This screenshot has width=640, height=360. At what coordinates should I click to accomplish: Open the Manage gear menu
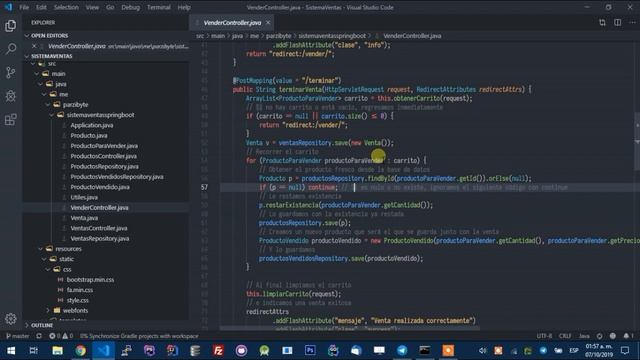tap(11, 319)
